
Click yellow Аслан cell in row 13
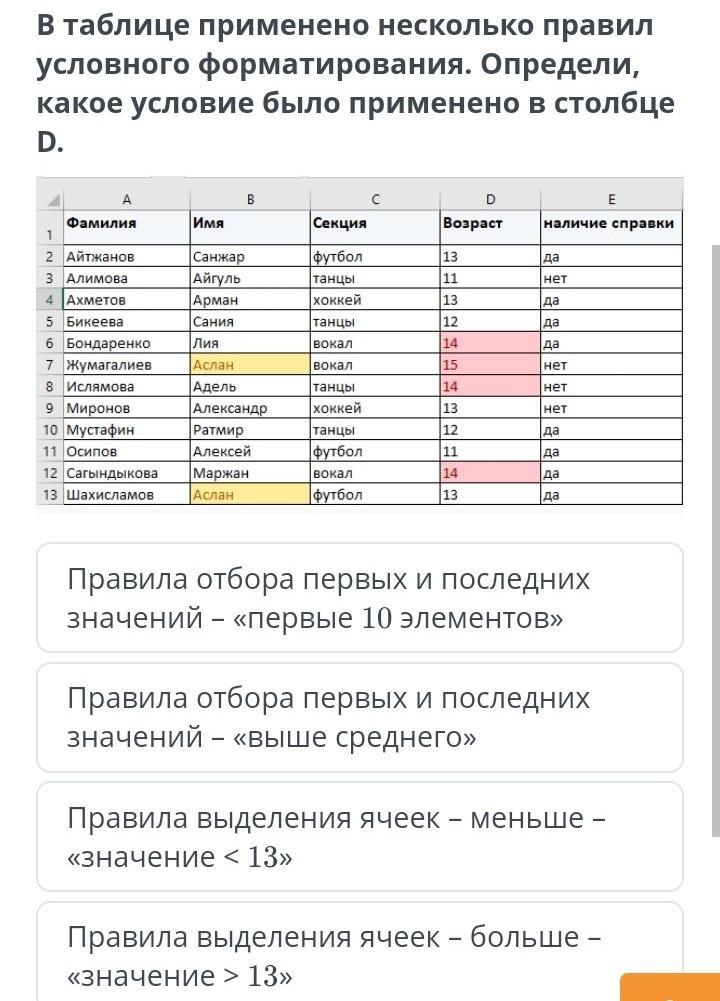250,495
